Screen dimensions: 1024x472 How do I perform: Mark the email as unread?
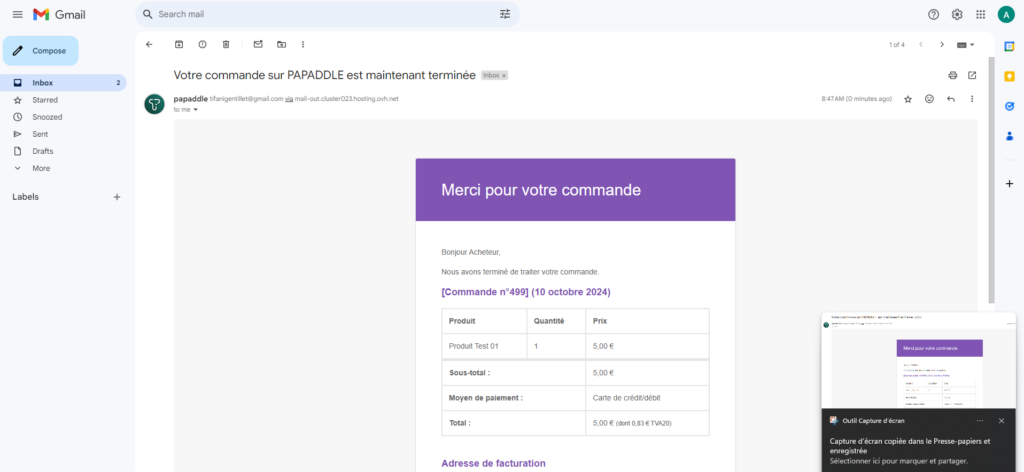257,44
